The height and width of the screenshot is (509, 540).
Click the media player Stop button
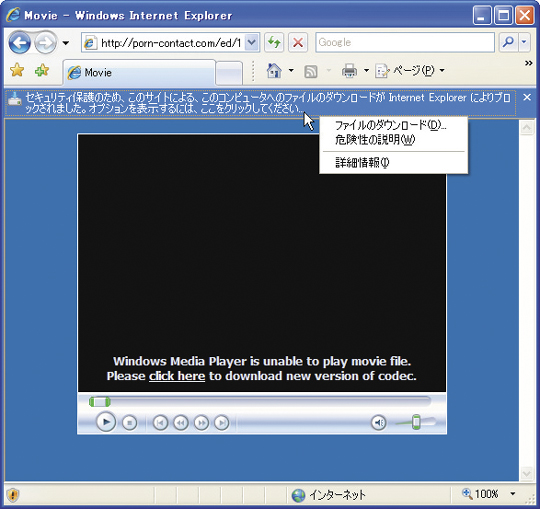tap(129, 423)
